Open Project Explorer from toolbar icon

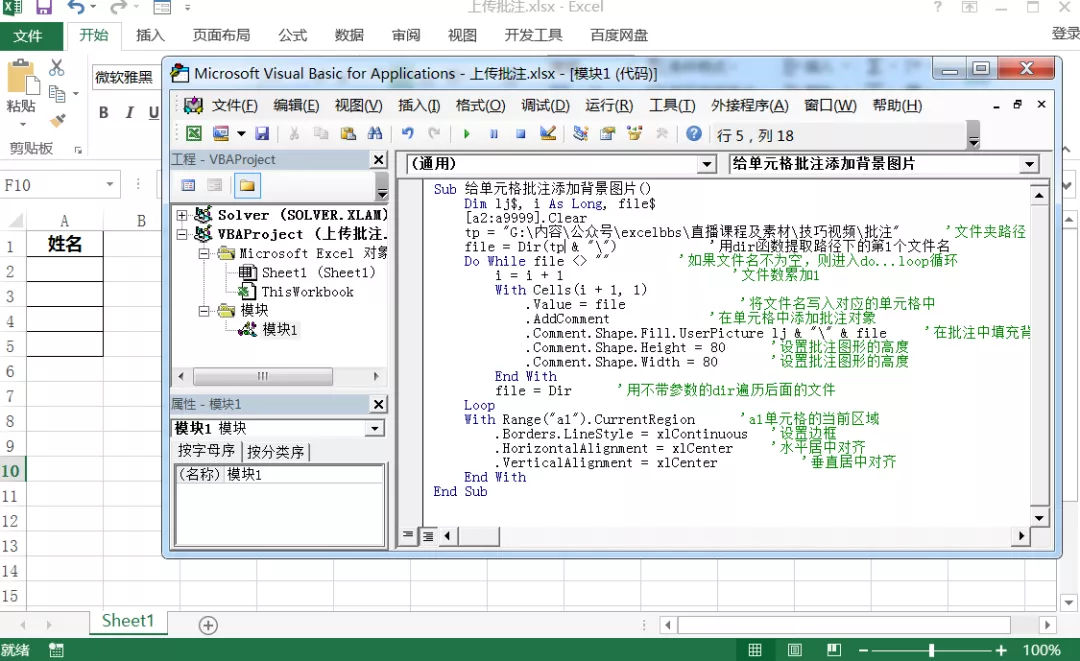tap(581, 134)
